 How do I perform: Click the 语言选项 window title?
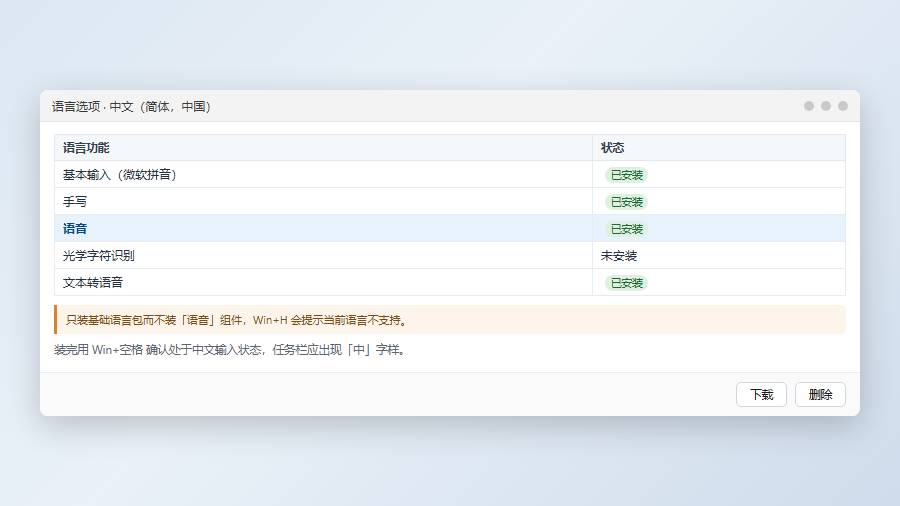[131, 107]
